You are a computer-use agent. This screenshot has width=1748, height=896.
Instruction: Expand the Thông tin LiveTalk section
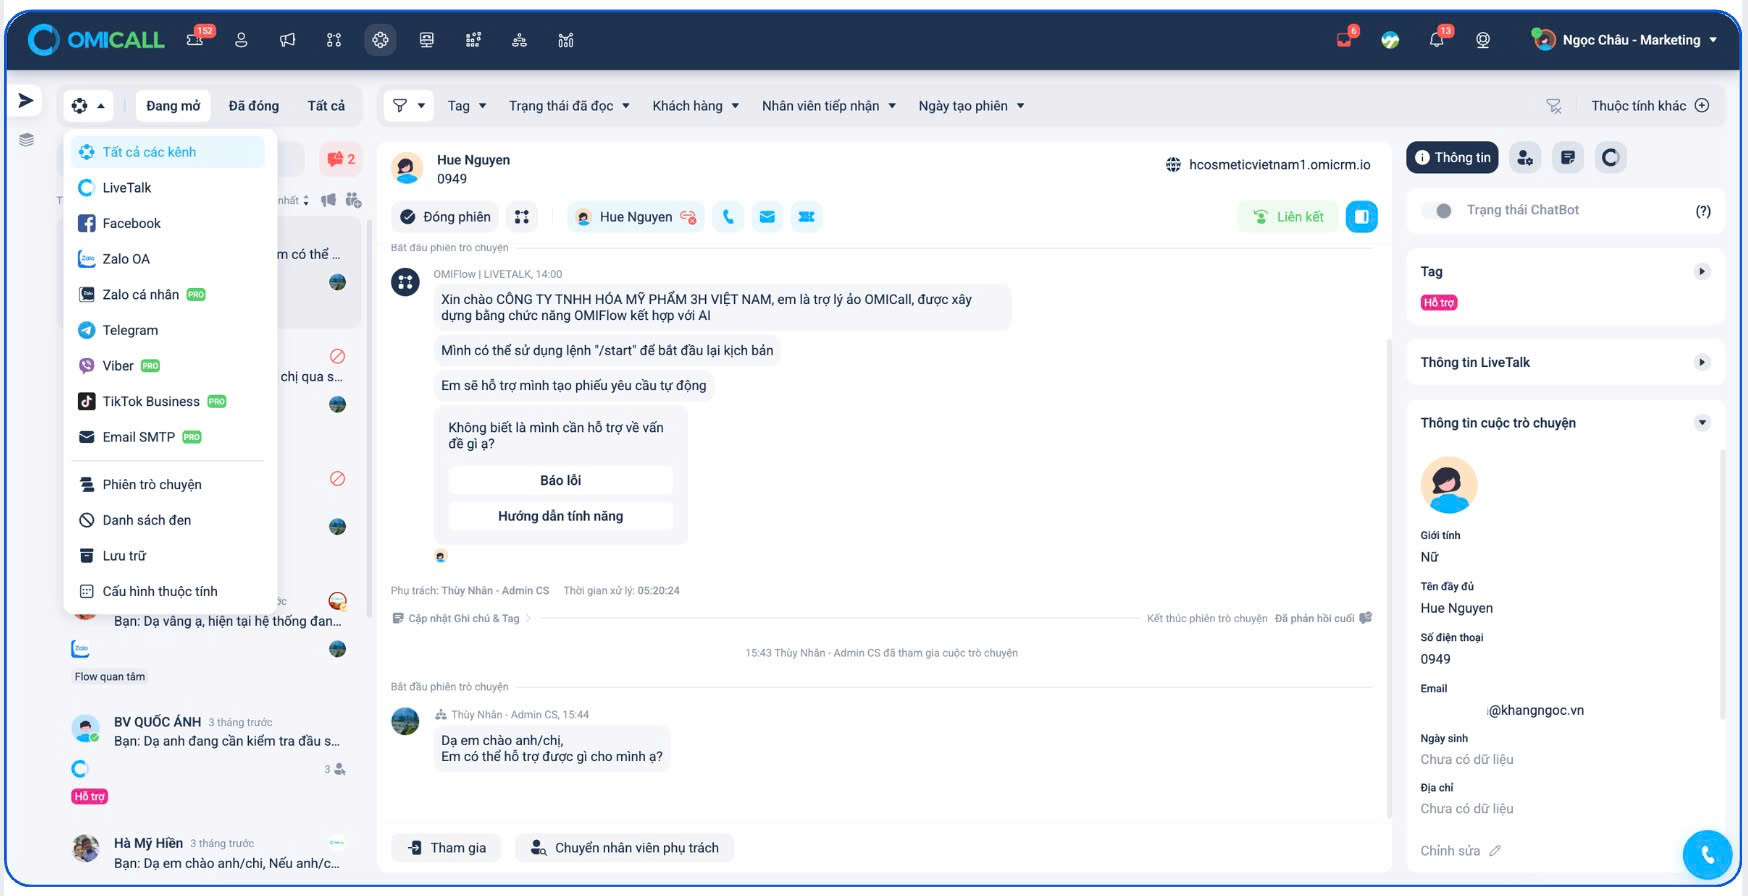pyautogui.click(x=1702, y=362)
